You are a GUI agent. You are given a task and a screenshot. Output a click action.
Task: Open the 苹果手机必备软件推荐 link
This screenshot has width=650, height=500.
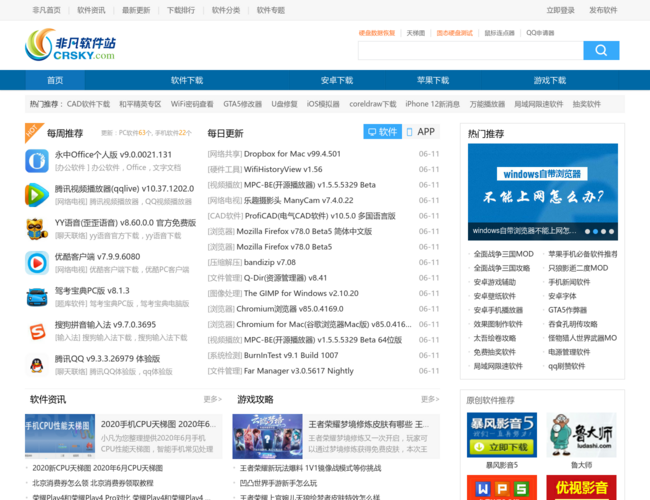click(x=582, y=254)
